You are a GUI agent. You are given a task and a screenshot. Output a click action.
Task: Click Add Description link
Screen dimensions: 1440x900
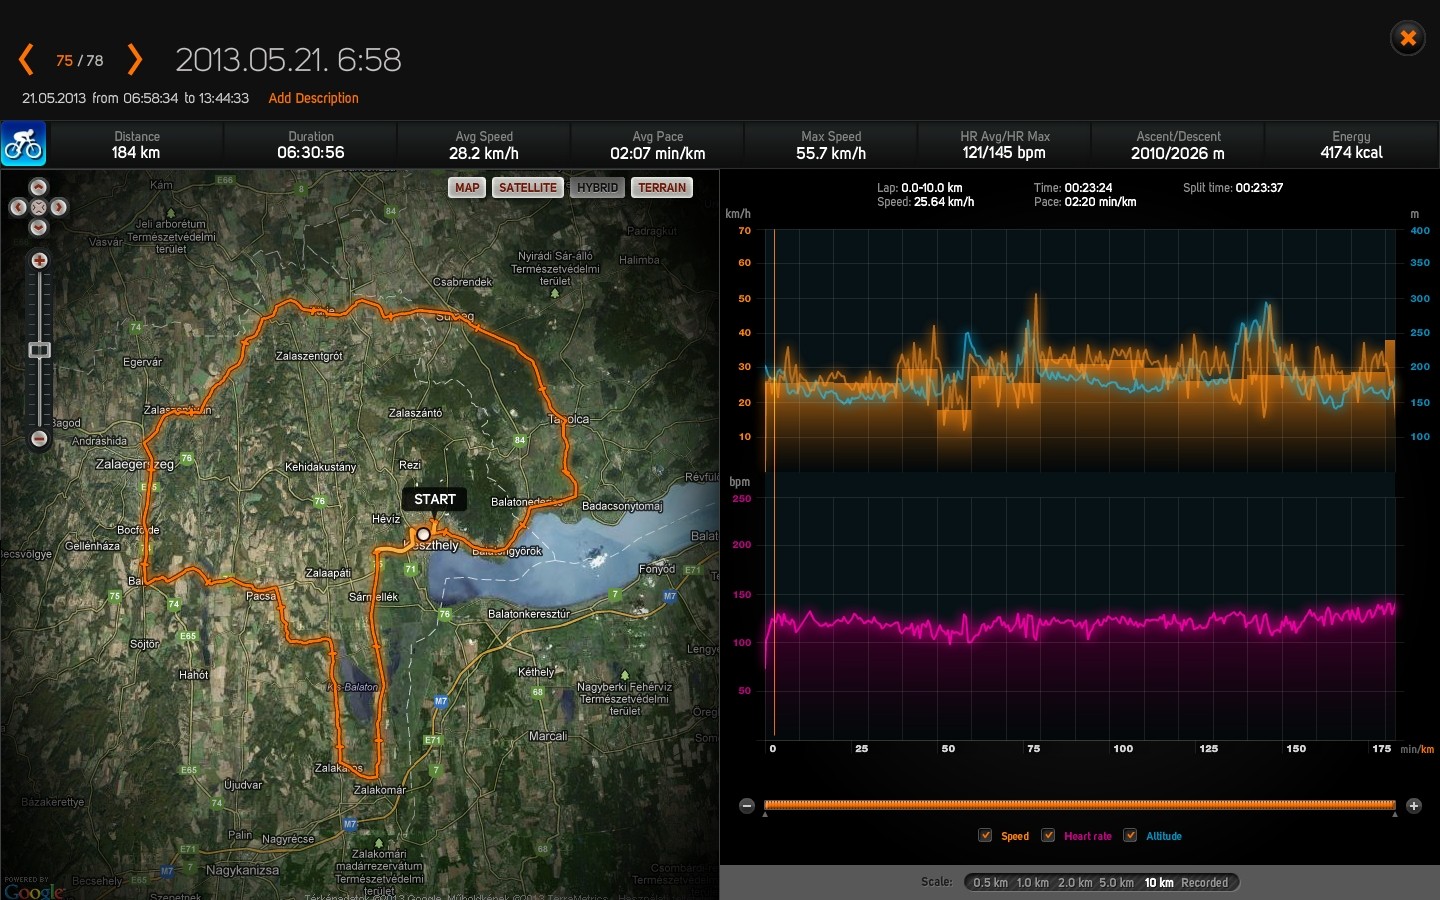coord(313,98)
